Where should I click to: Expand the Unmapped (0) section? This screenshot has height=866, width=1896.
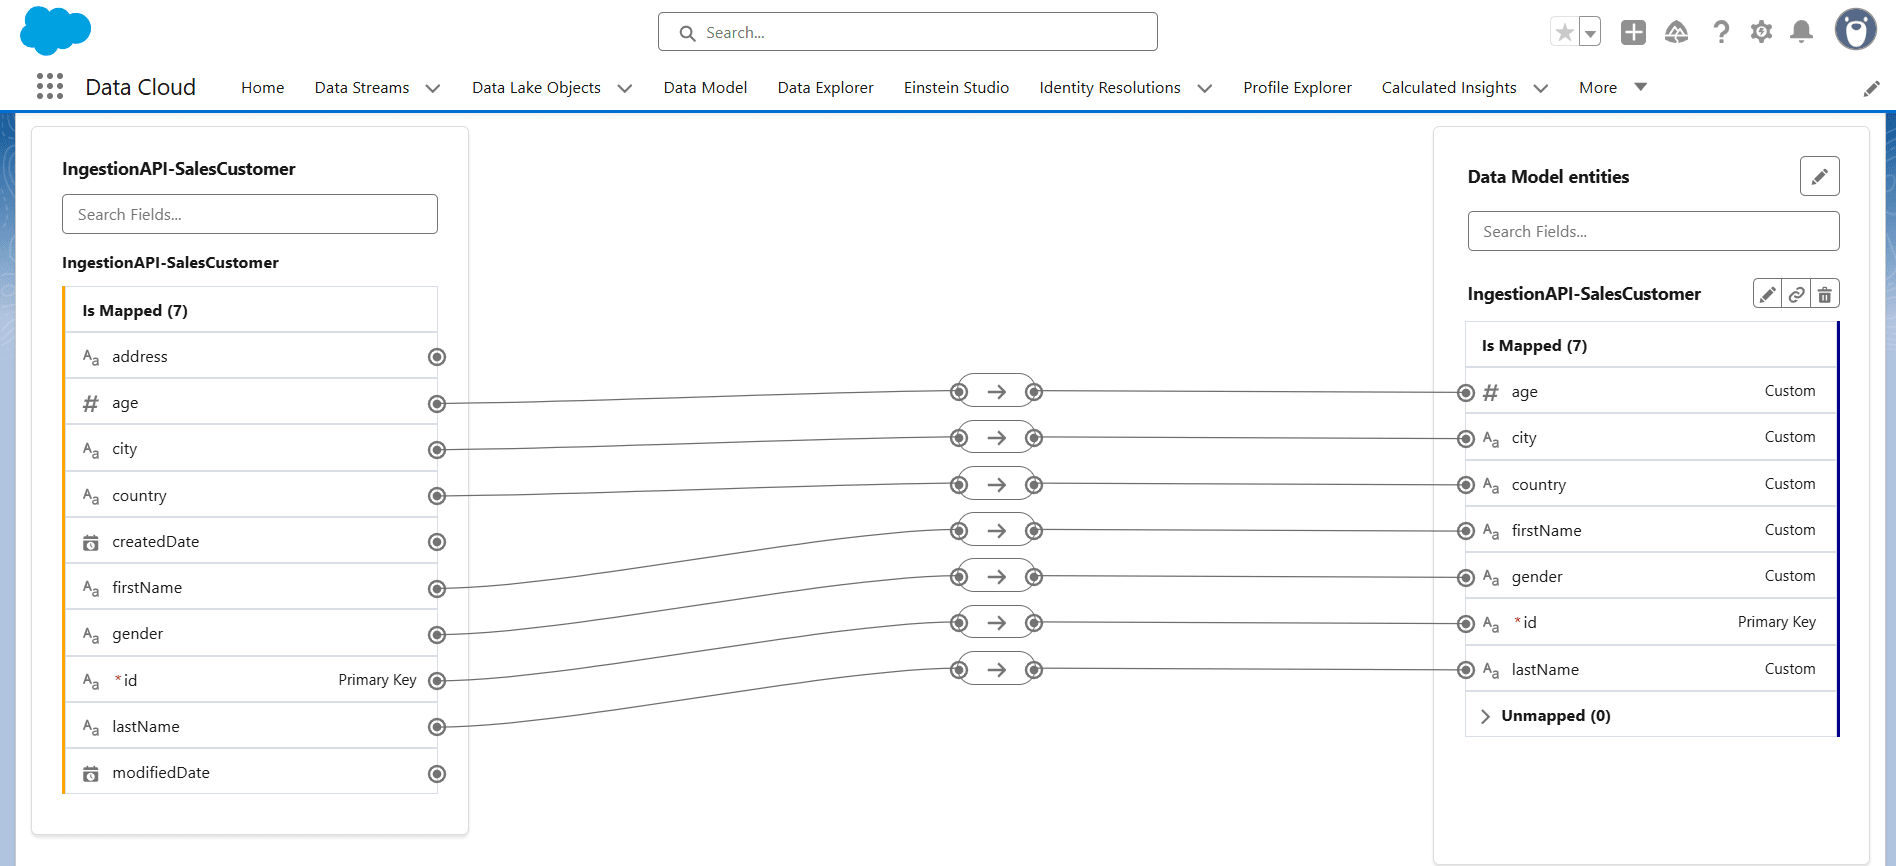[1485, 716]
